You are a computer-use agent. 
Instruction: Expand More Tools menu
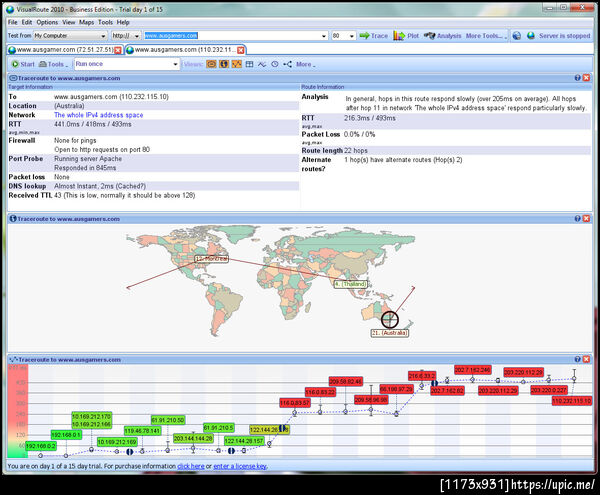pos(486,36)
